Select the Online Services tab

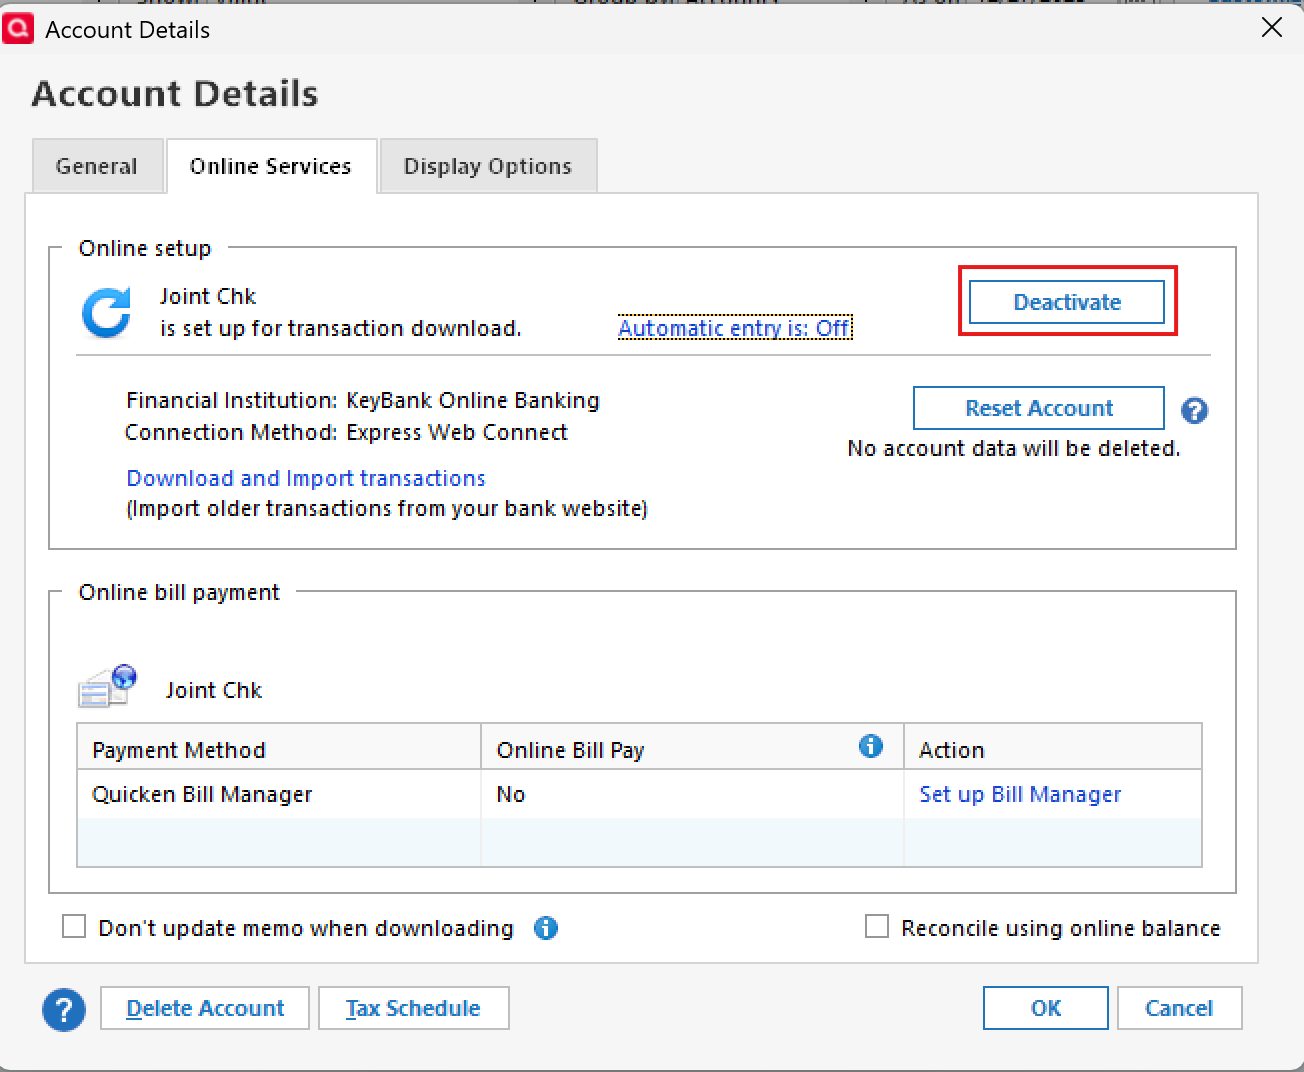point(271,166)
